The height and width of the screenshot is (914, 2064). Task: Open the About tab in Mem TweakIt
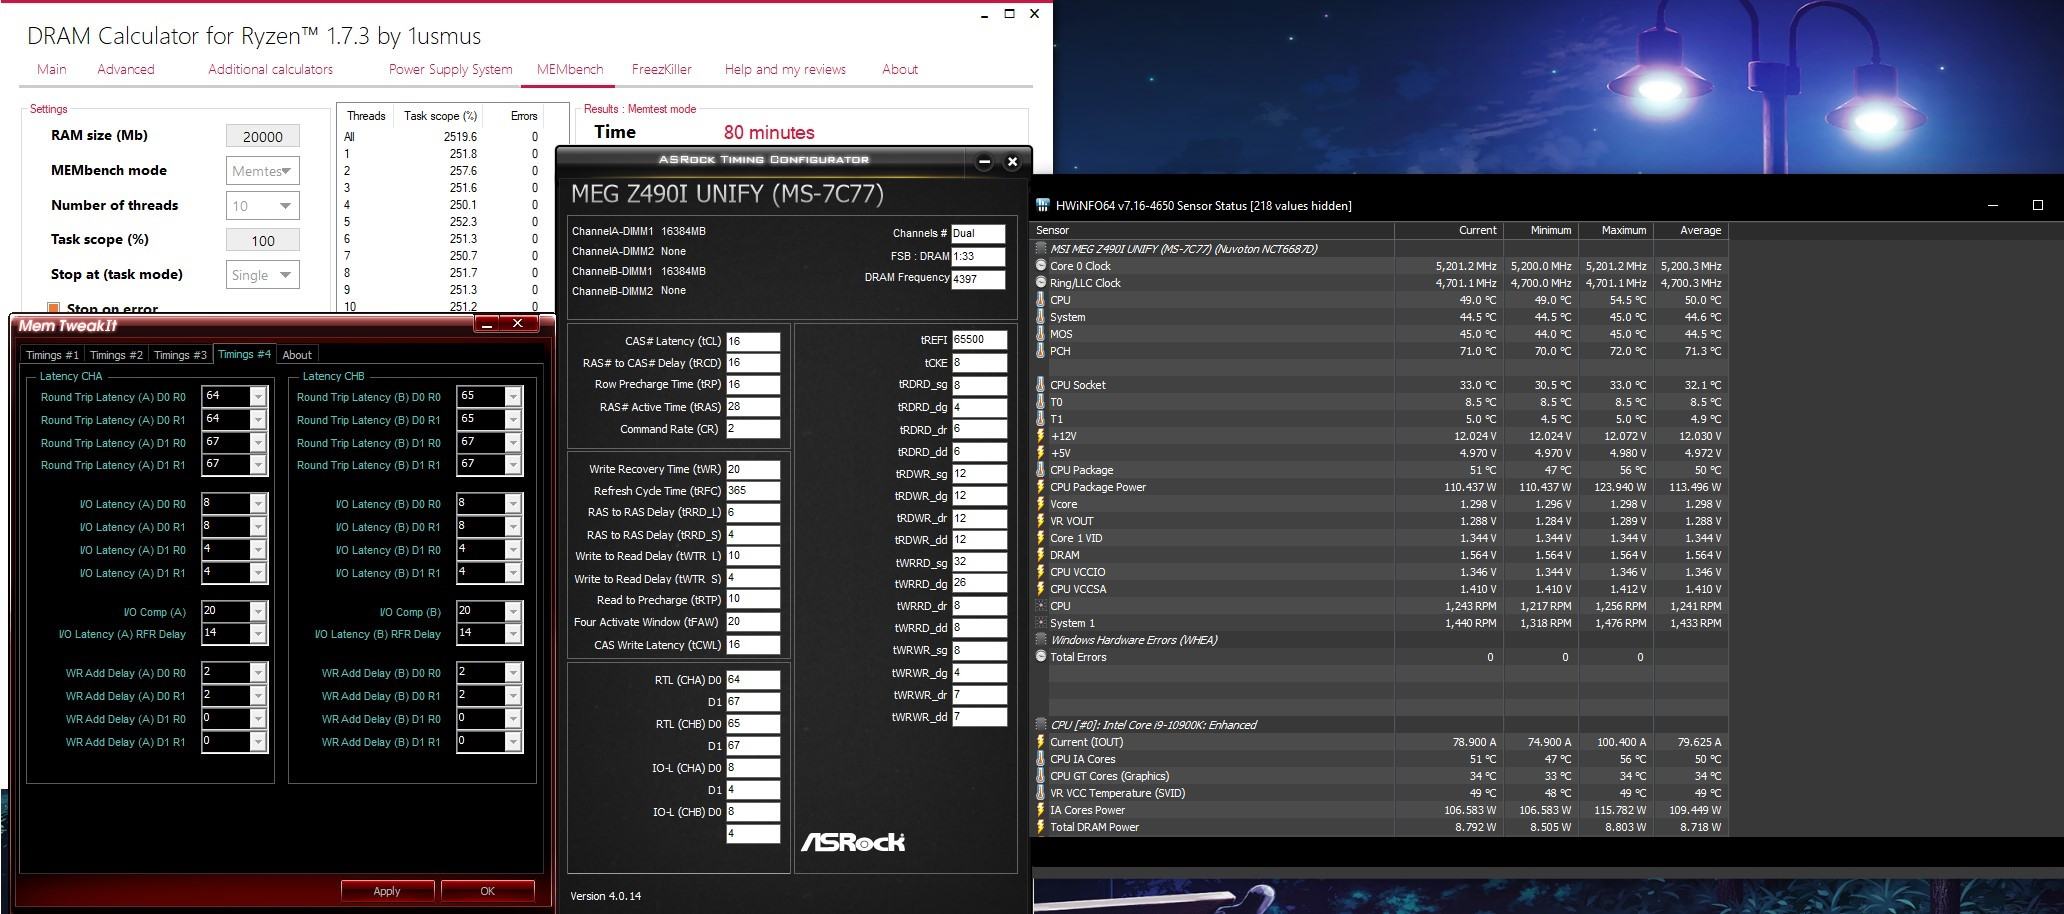[x=297, y=355]
